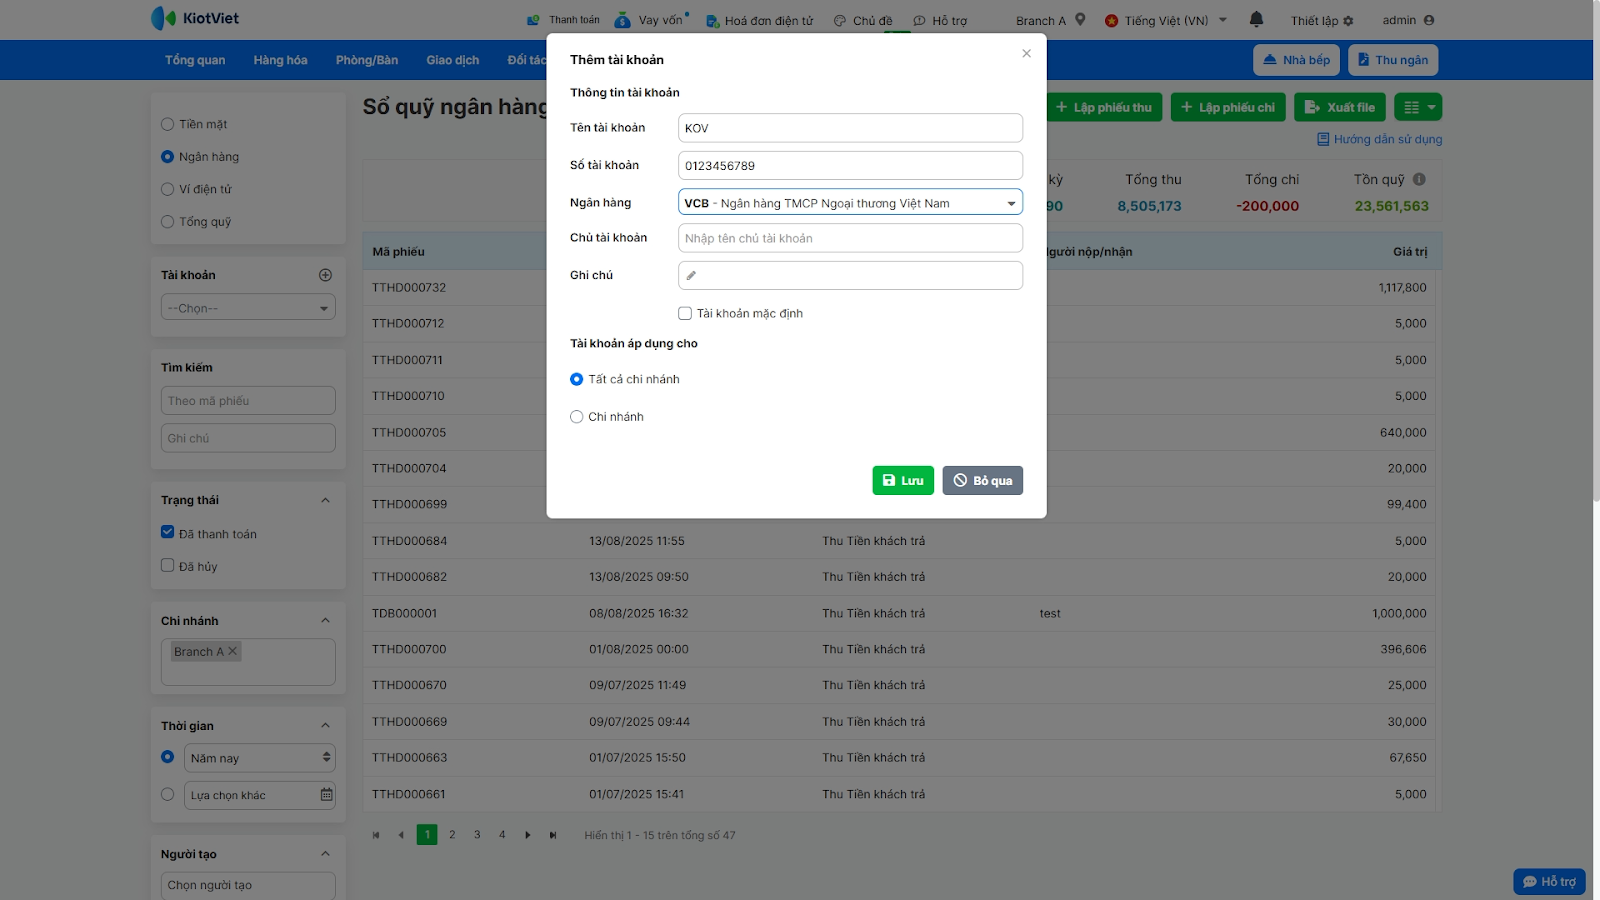Go to the next page arrow
Viewport: 1600px width, 900px height.
click(528, 835)
